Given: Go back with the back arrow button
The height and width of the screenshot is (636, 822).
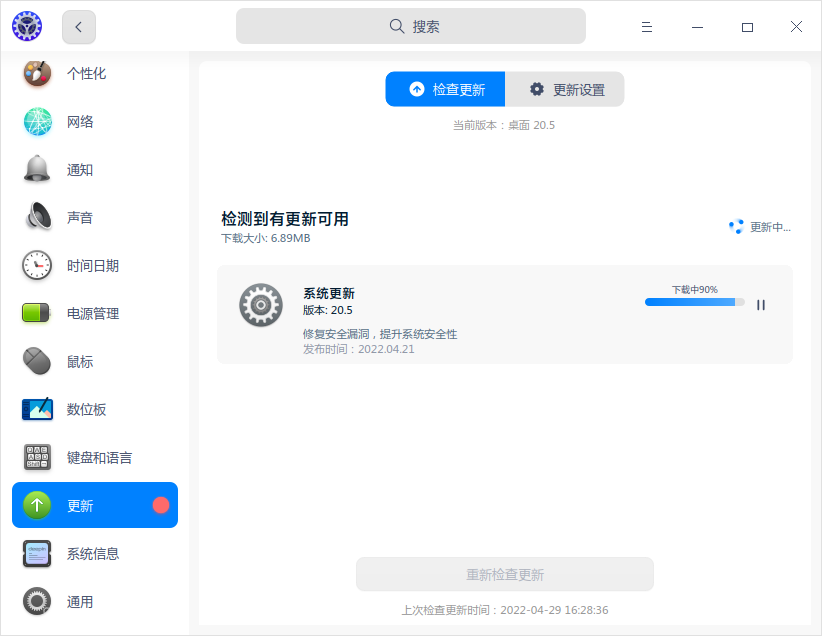Looking at the screenshot, I should (79, 27).
